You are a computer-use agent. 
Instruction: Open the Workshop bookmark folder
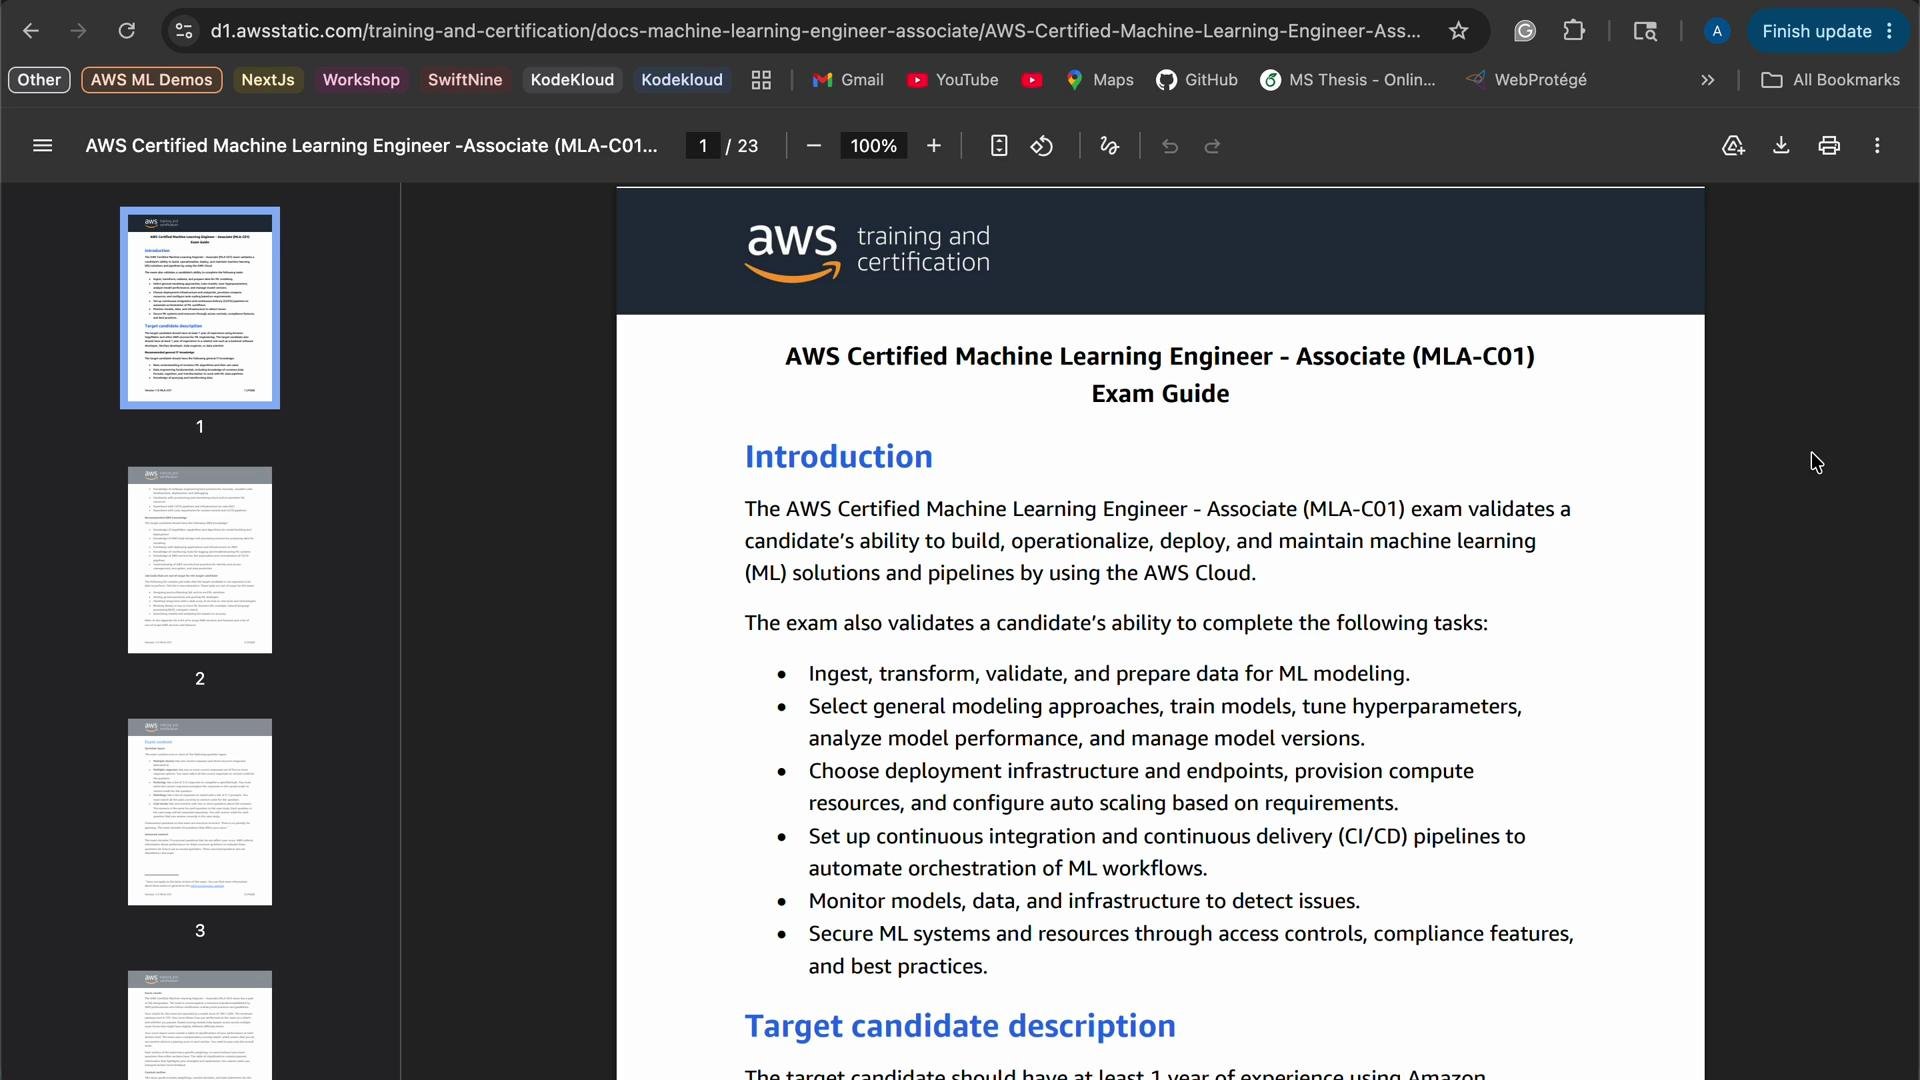(361, 80)
